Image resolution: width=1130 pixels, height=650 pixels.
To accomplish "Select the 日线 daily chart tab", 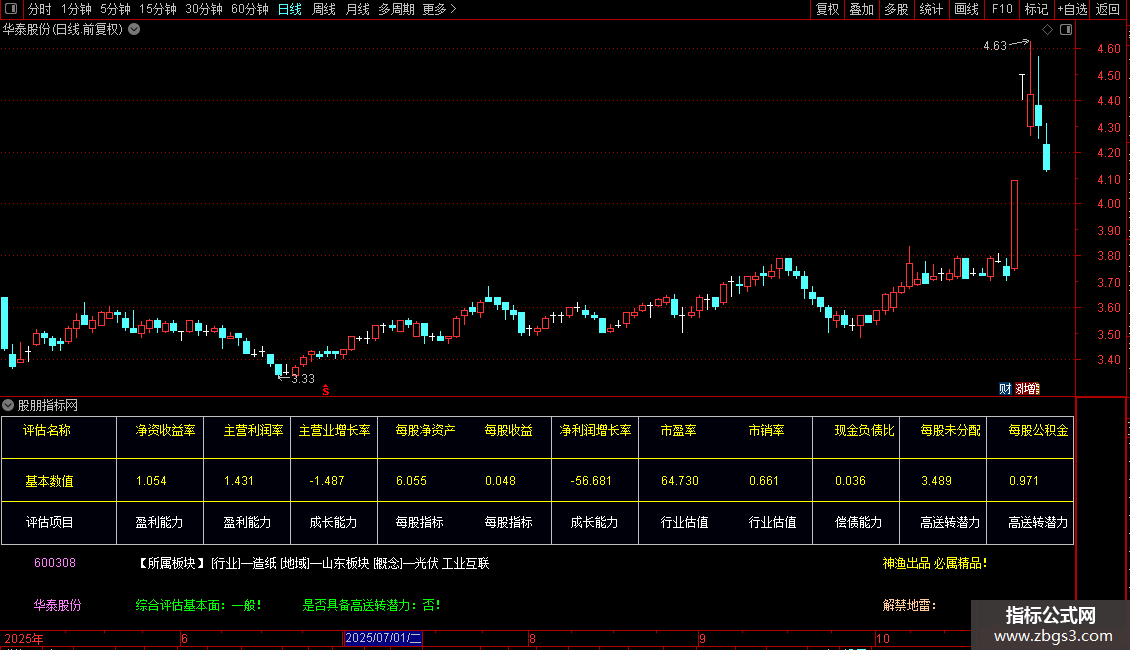I will 290,9.
